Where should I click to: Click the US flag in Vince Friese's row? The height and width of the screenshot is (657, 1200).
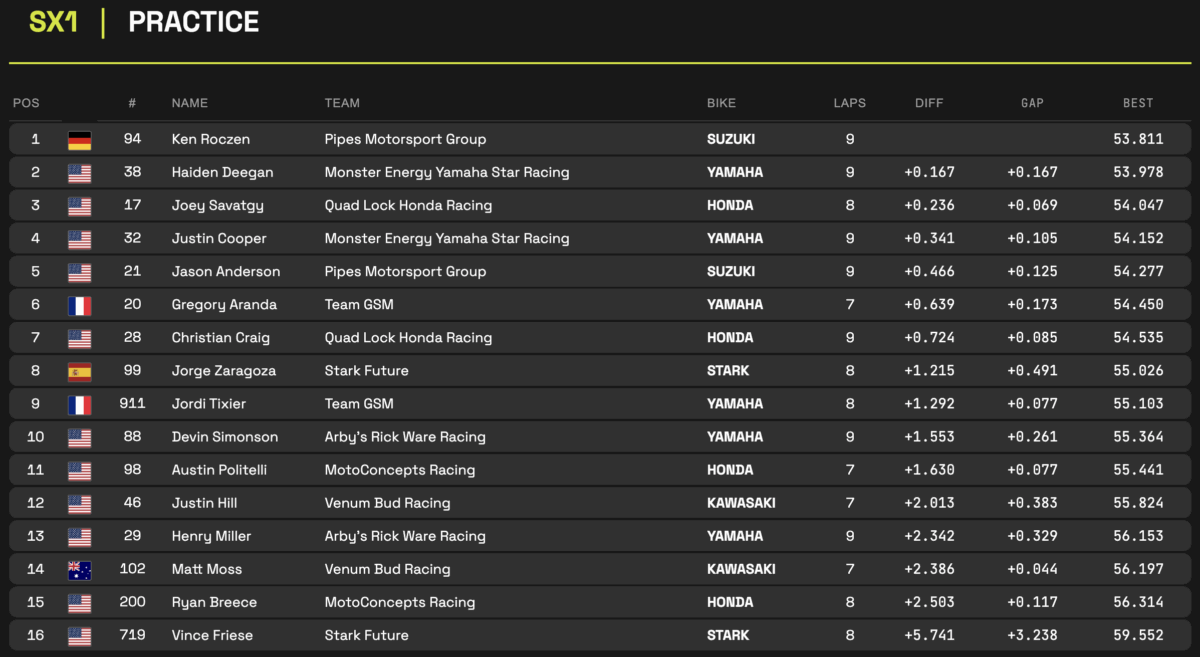[x=79, y=635]
